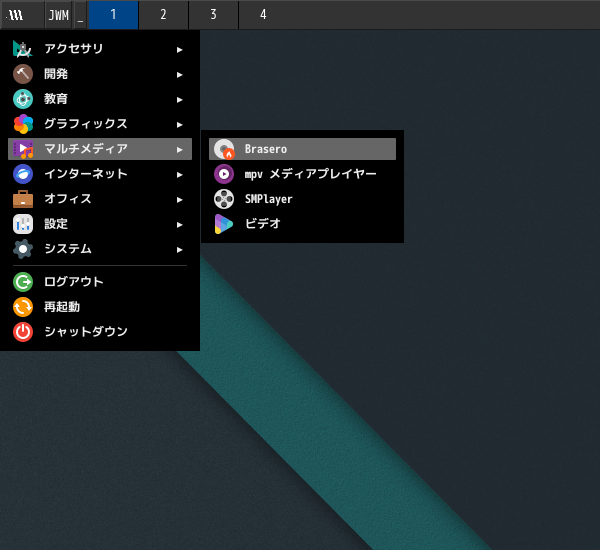Image resolution: width=600 pixels, height=550 pixels.
Task: Click the 設定 sliders icon
Action: 23,224
